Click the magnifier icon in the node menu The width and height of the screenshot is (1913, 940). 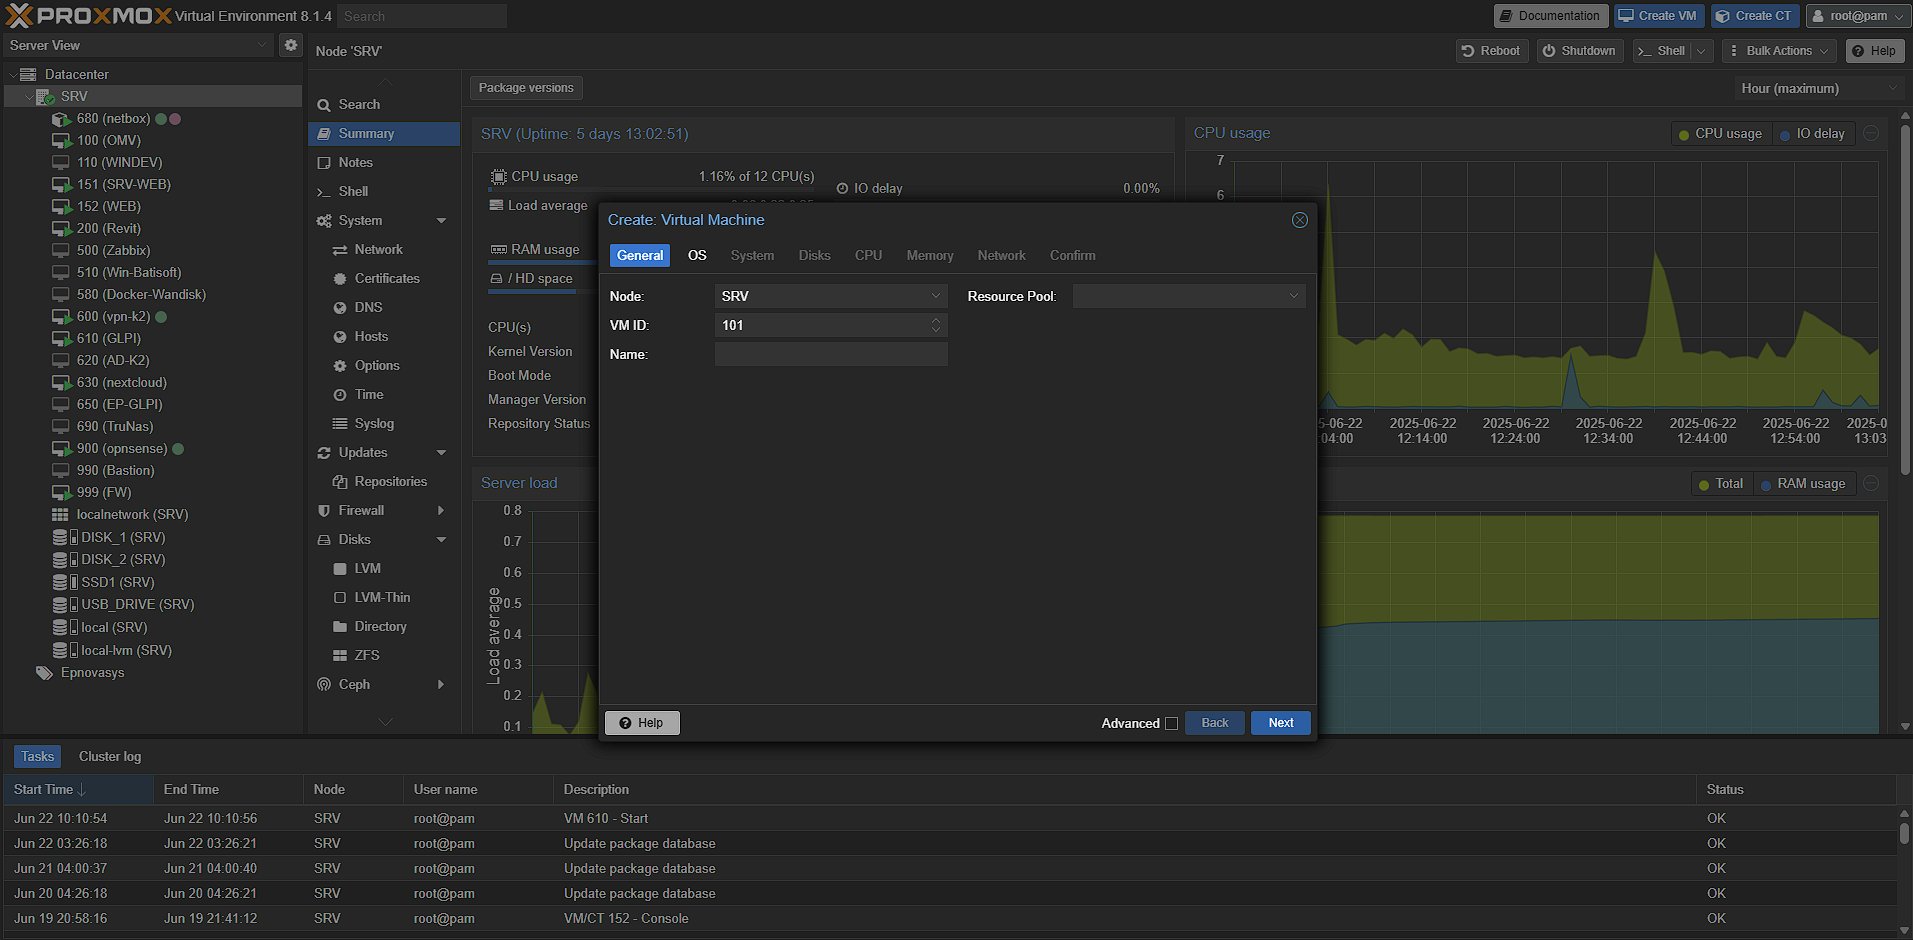tap(324, 105)
